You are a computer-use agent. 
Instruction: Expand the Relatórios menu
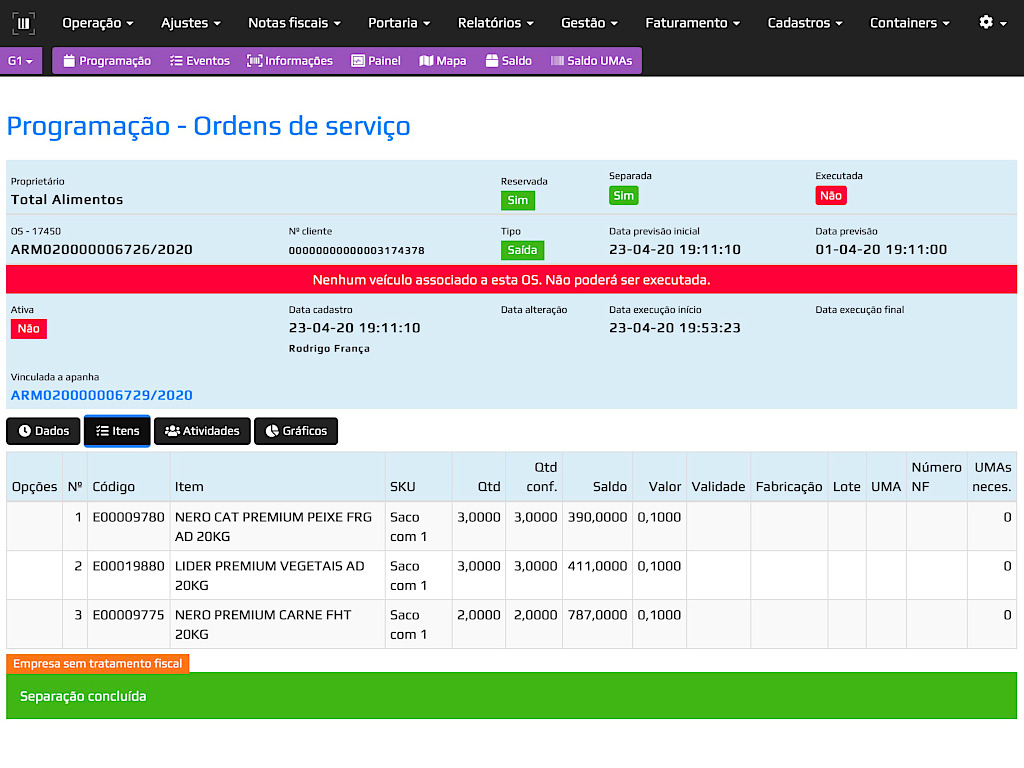point(496,23)
